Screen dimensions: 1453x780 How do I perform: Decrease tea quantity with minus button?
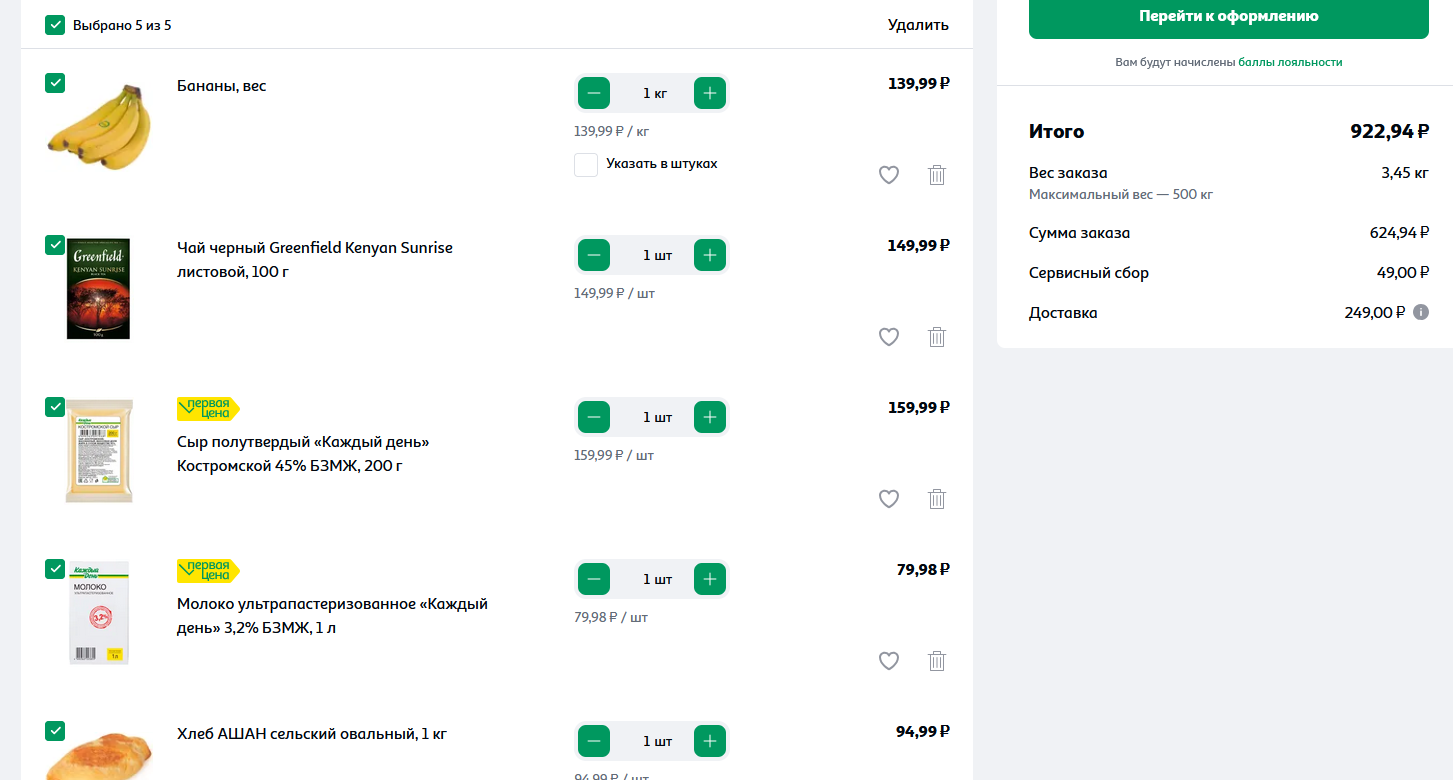[594, 255]
